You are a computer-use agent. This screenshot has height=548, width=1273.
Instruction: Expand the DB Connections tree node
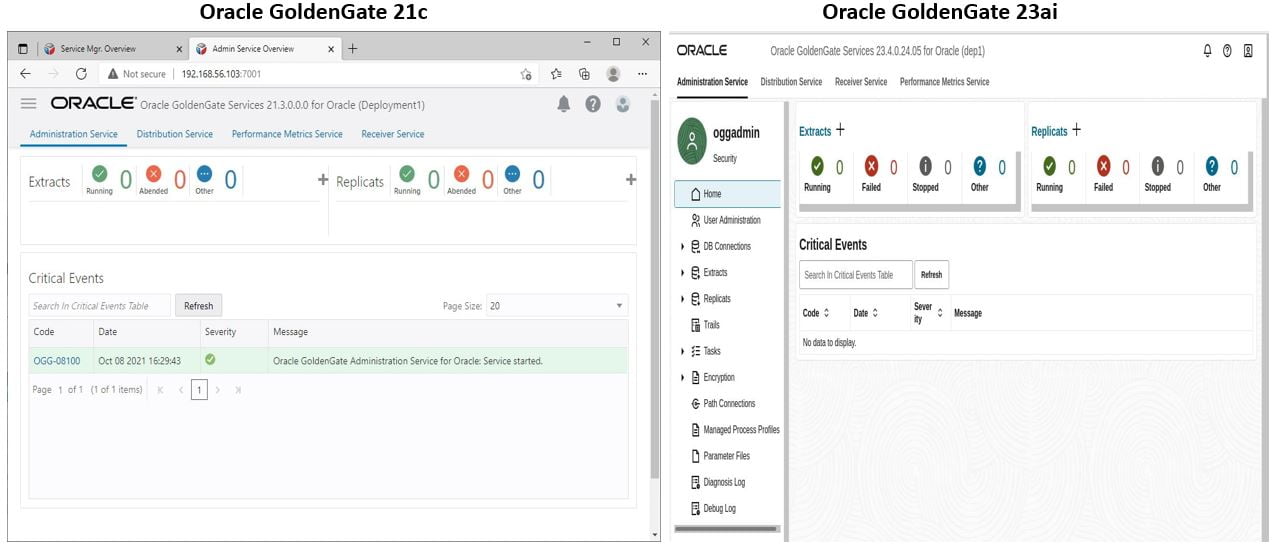[x=683, y=246]
